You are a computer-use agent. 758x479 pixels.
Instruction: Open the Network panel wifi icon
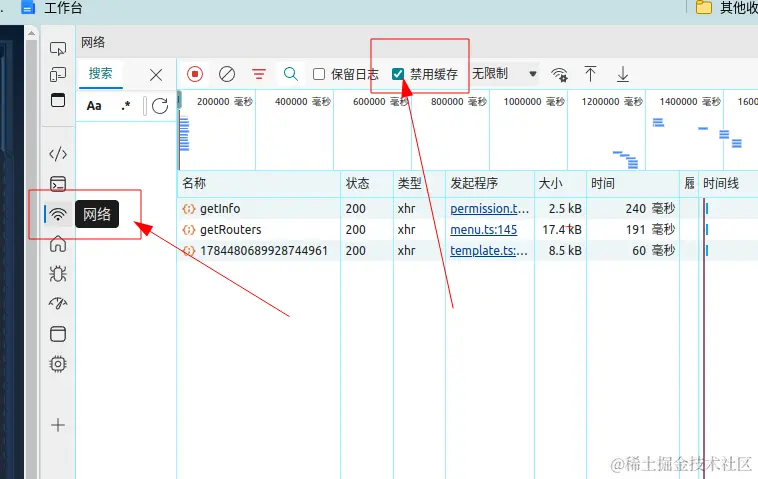pos(58,214)
